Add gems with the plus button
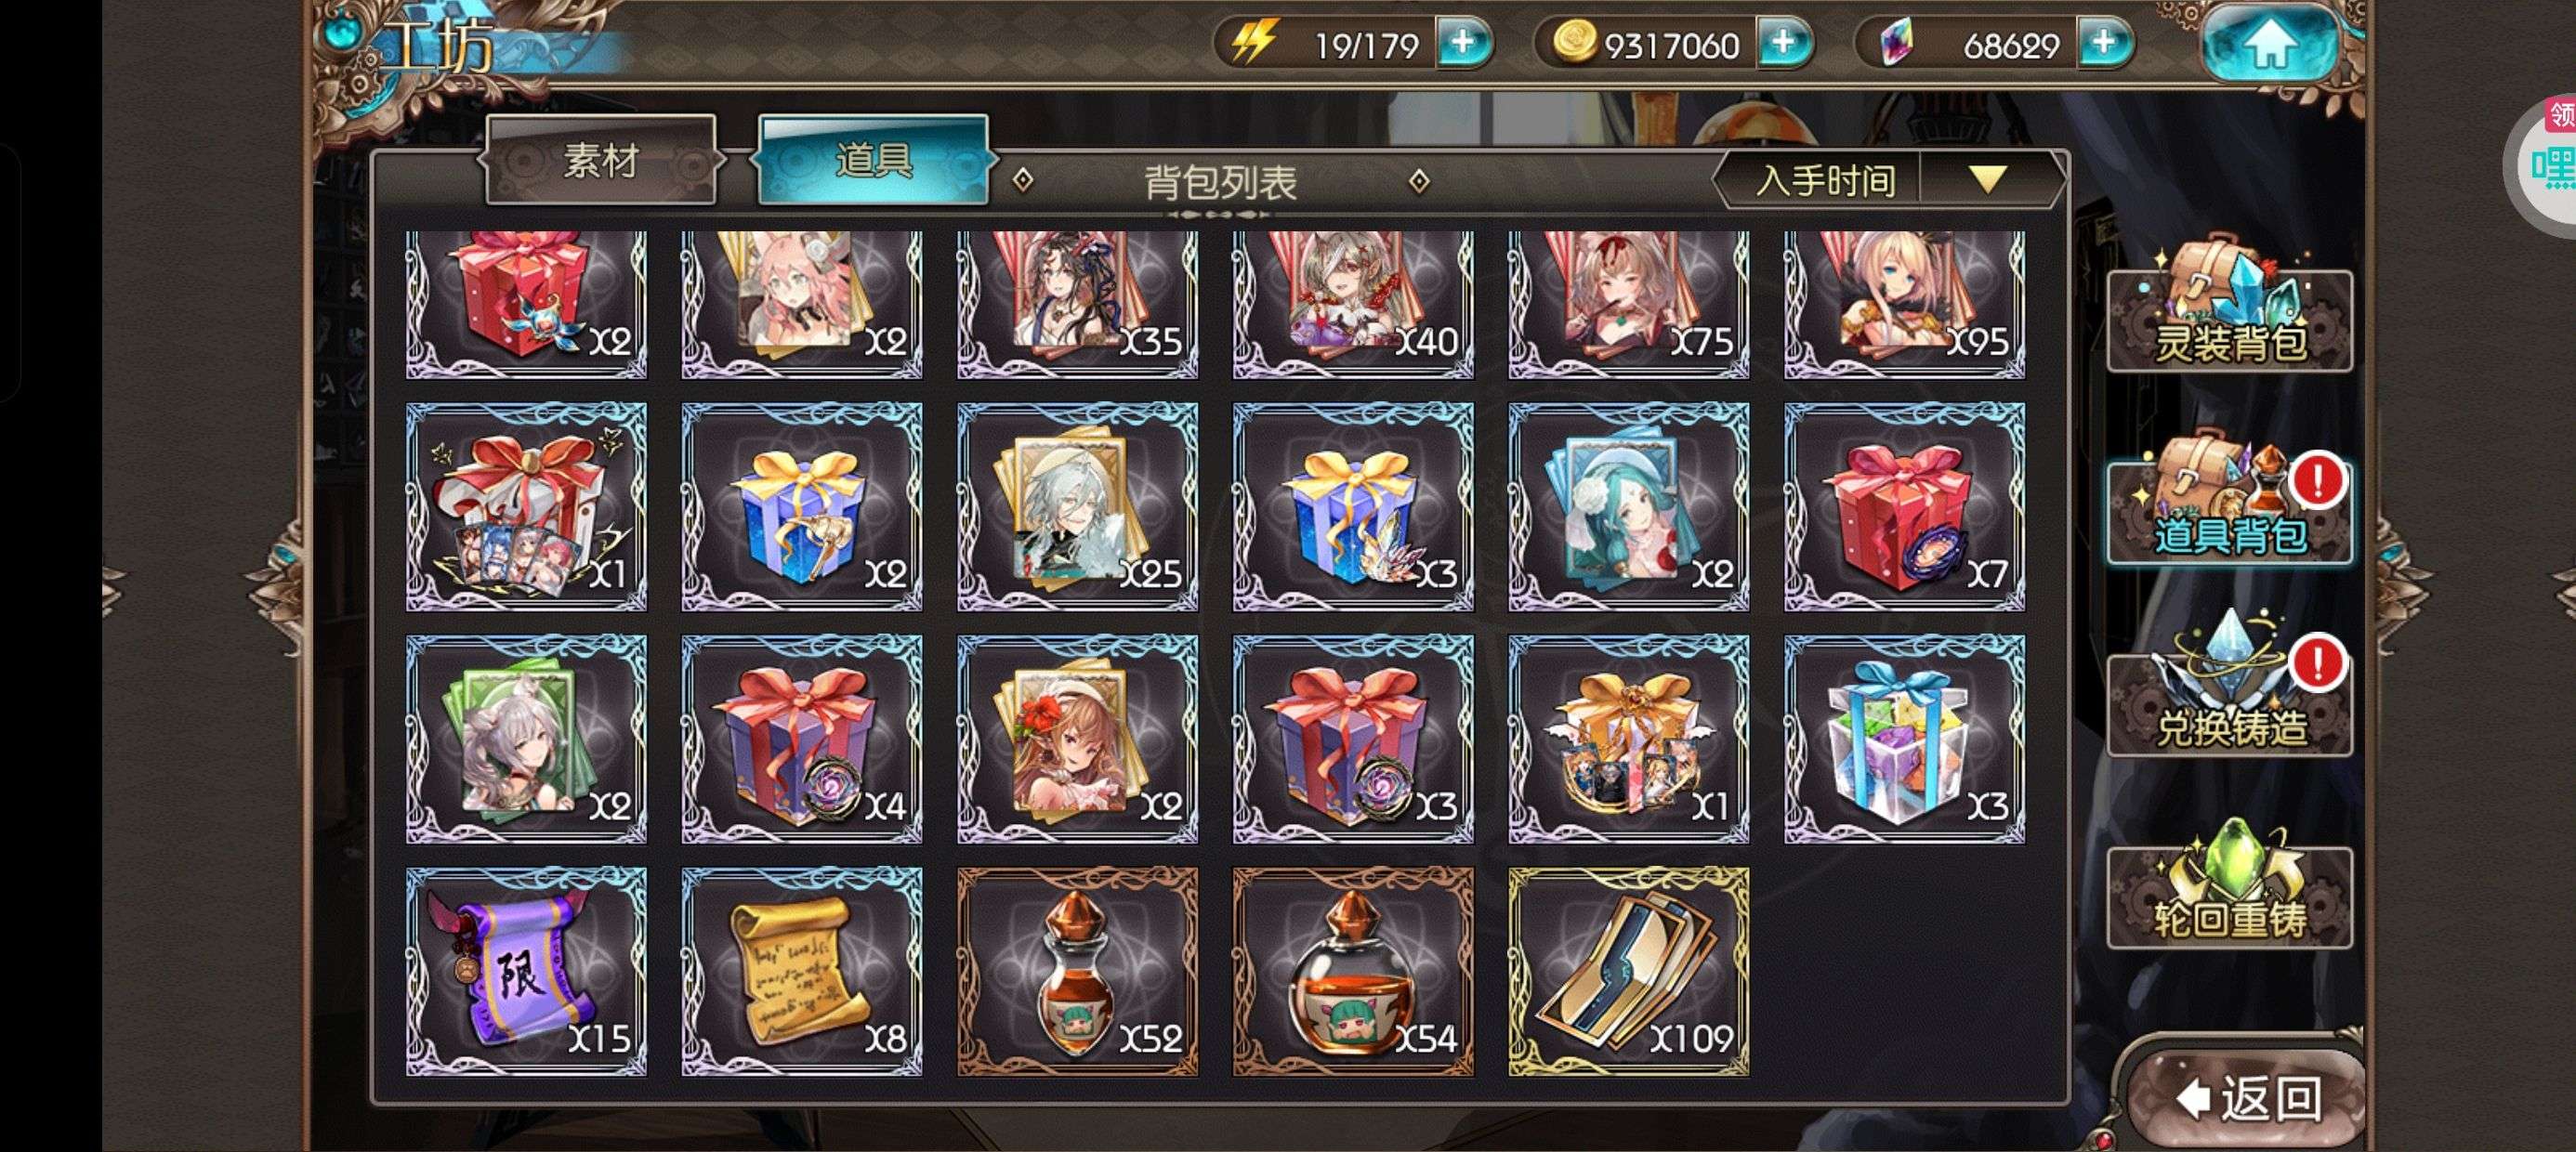This screenshot has height=1152, width=2576. pos(2105,43)
